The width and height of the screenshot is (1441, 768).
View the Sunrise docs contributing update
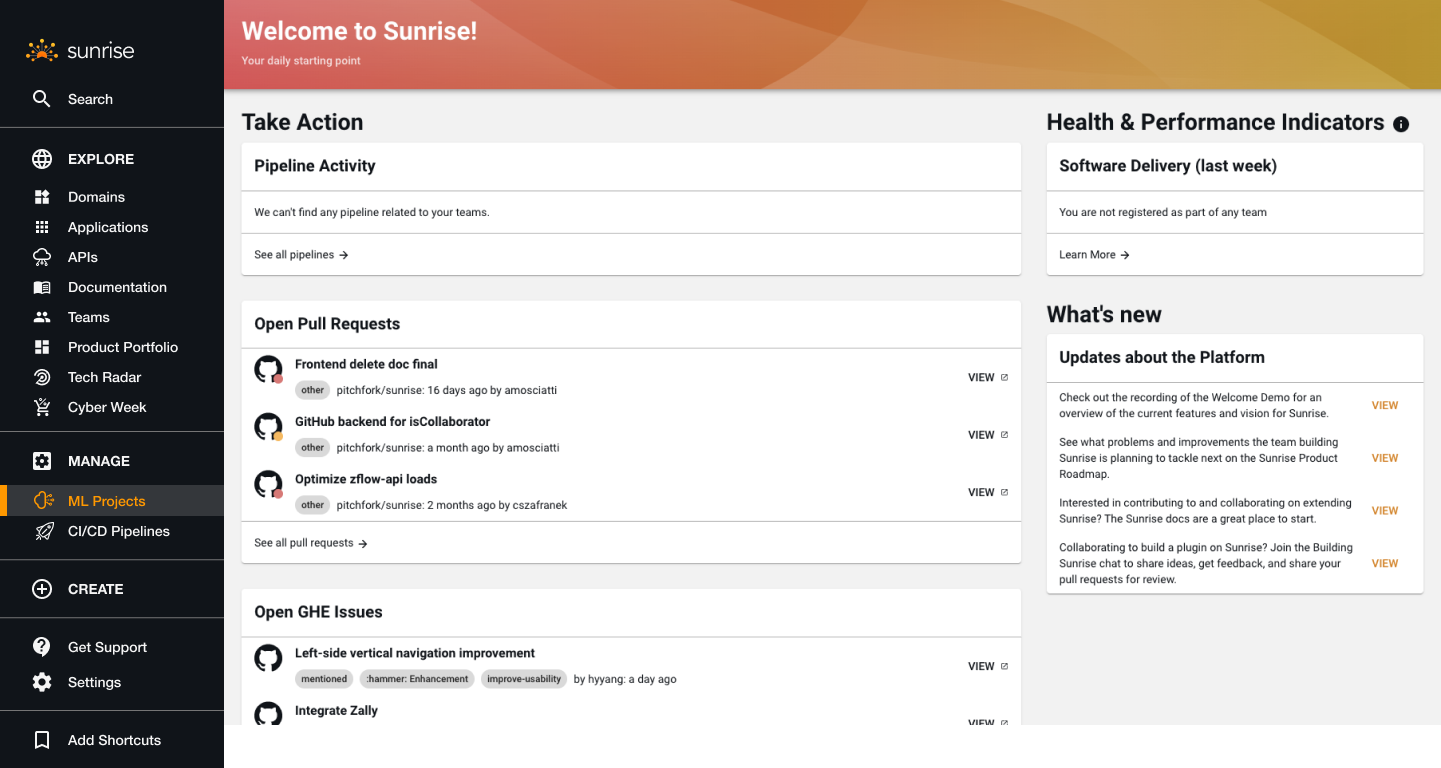pos(1385,511)
